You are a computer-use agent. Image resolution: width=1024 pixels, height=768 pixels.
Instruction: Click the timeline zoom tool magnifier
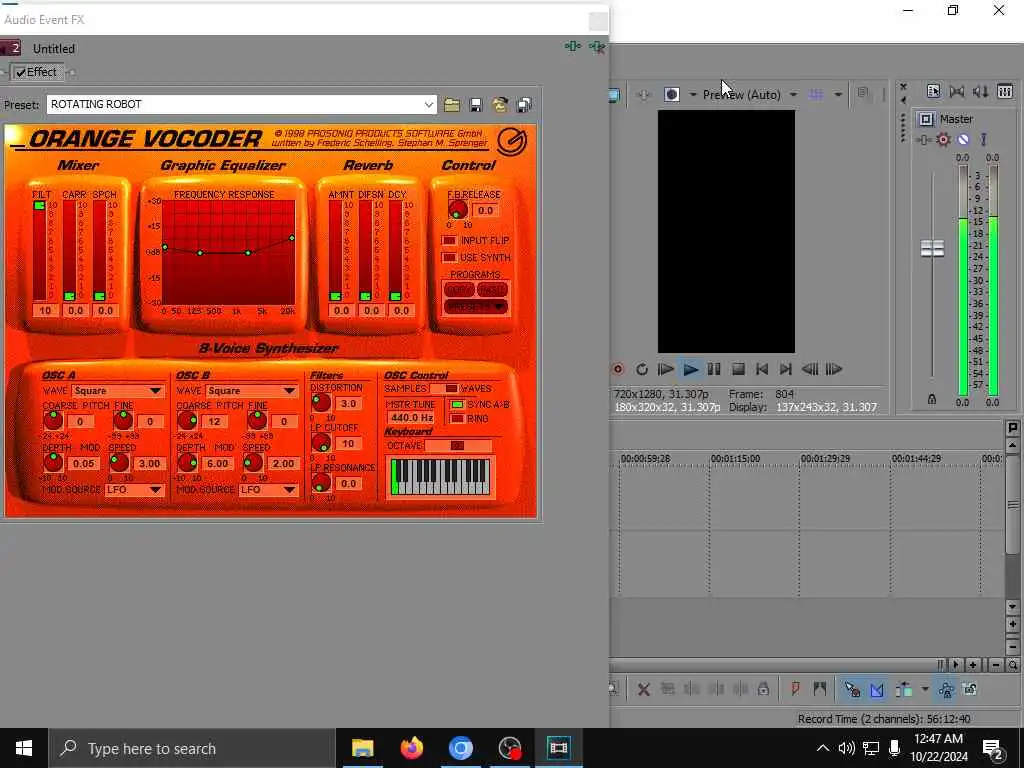point(1013,665)
